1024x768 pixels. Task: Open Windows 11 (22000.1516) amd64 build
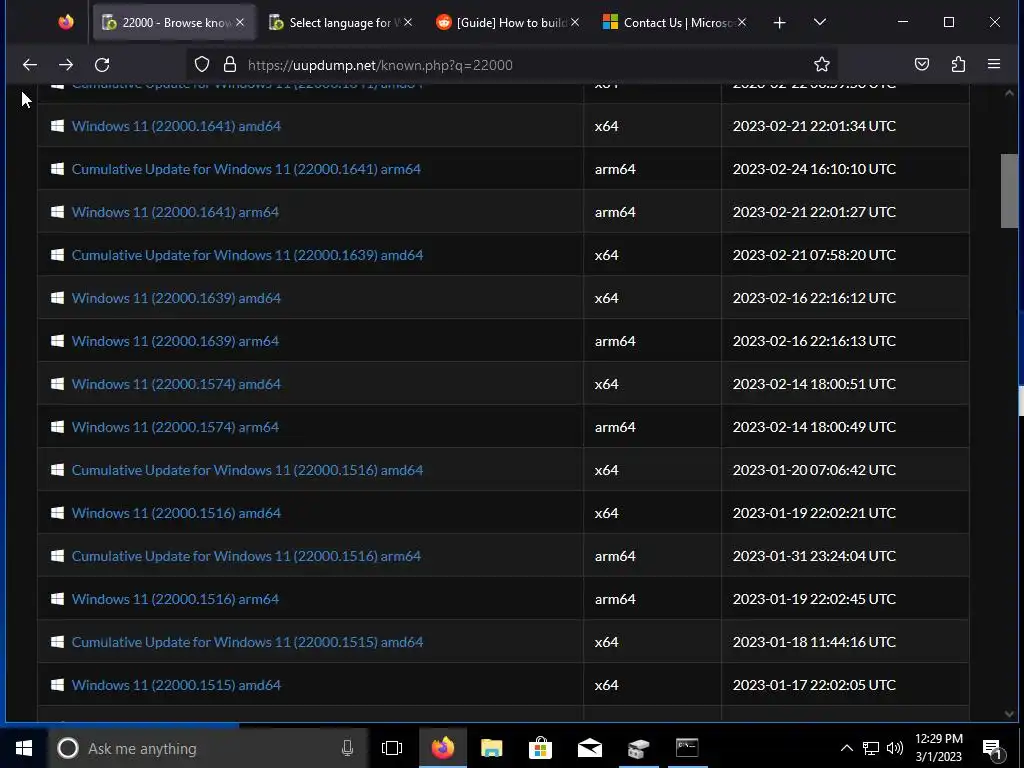[x=176, y=513]
